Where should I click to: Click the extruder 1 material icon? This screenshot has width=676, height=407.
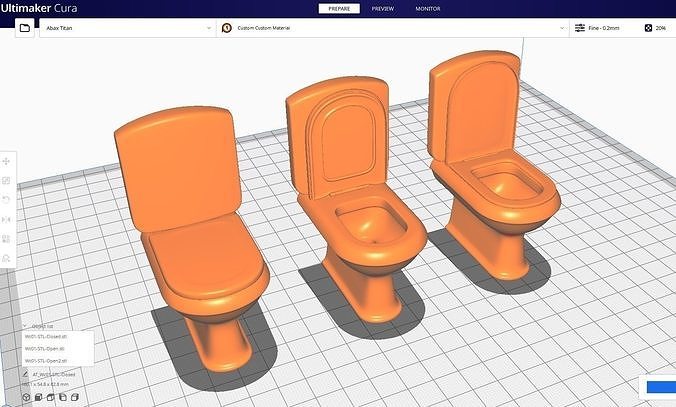(227, 28)
